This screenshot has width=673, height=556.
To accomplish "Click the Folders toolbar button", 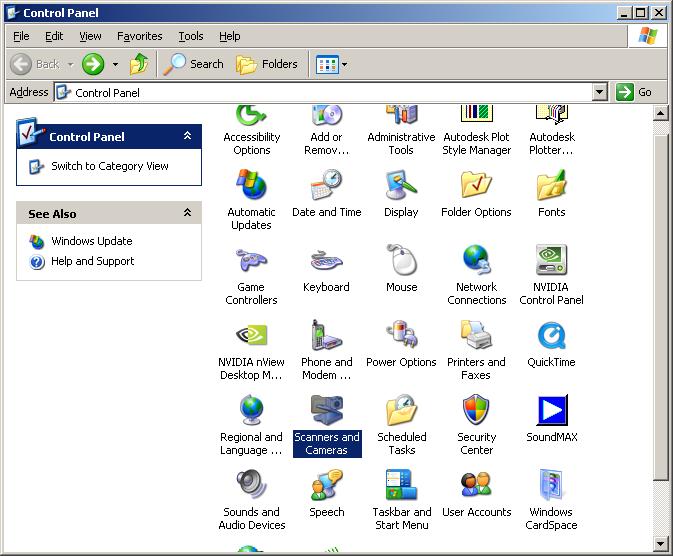I will coord(267,64).
